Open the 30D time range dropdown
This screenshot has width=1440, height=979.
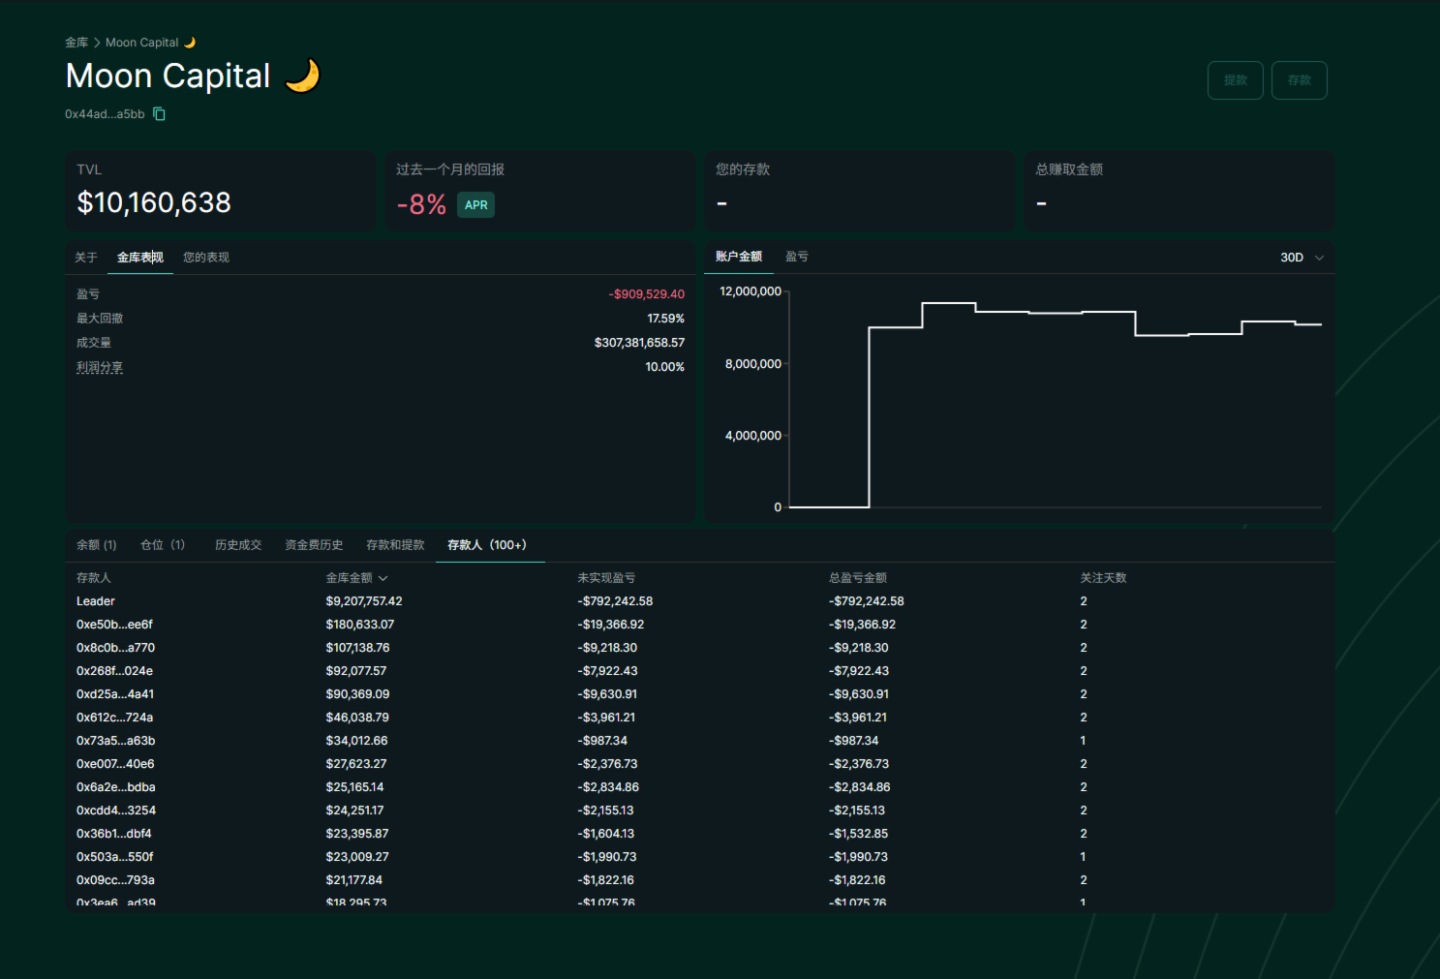1301,258
